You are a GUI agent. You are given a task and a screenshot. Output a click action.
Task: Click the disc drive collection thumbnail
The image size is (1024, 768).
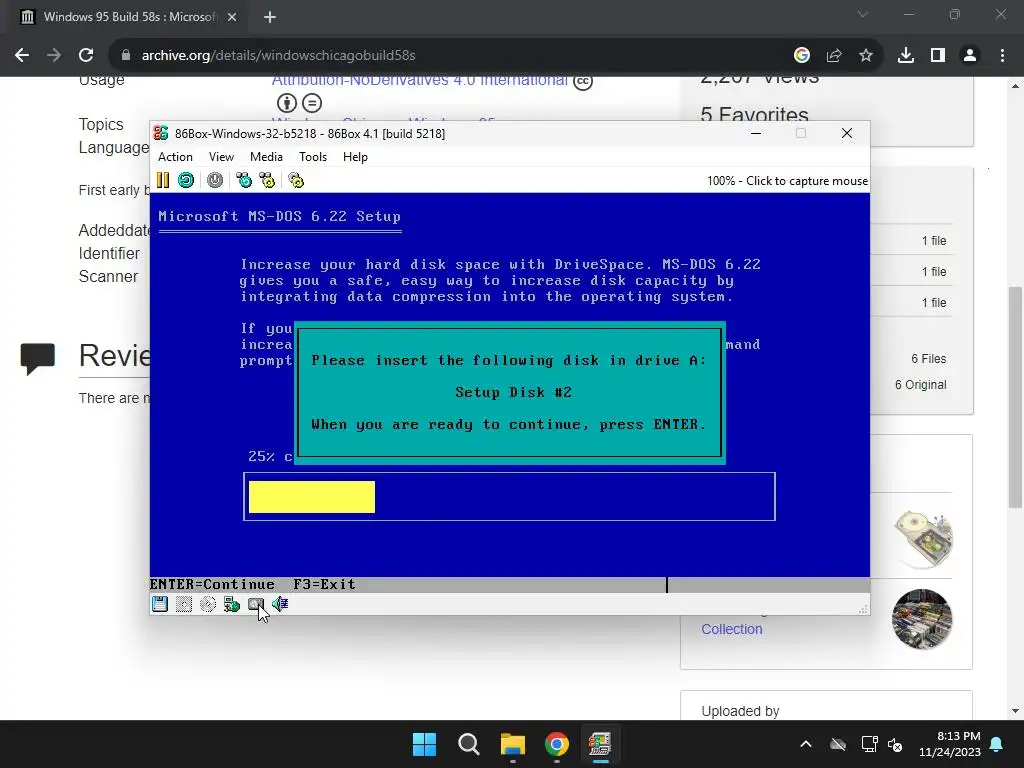(x=923, y=537)
